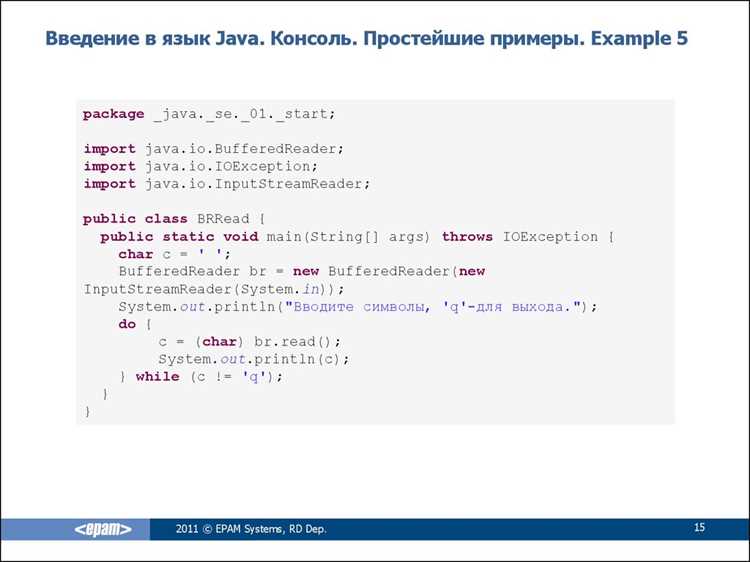
Task: Click the do keyword line
Action: coord(135,324)
